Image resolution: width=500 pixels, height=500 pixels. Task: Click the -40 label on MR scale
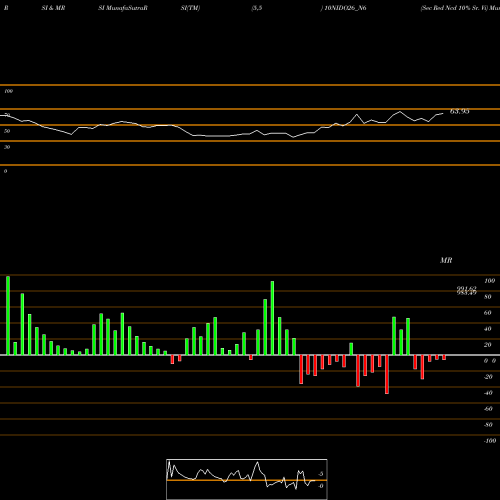click(x=488, y=393)
